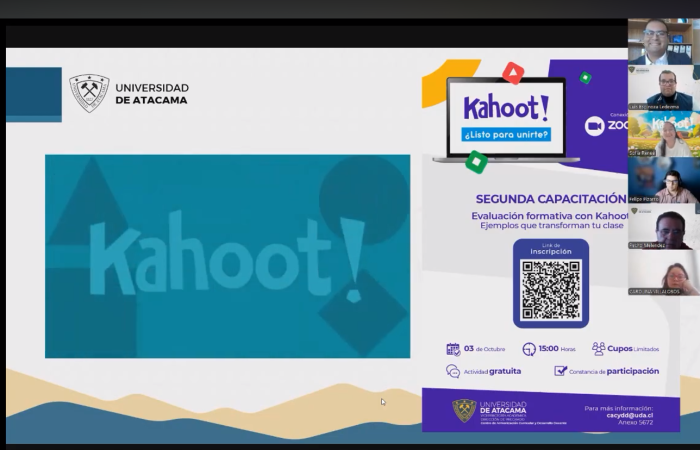Click the clock icon beside 15:00 Horas

coord(529,349)
